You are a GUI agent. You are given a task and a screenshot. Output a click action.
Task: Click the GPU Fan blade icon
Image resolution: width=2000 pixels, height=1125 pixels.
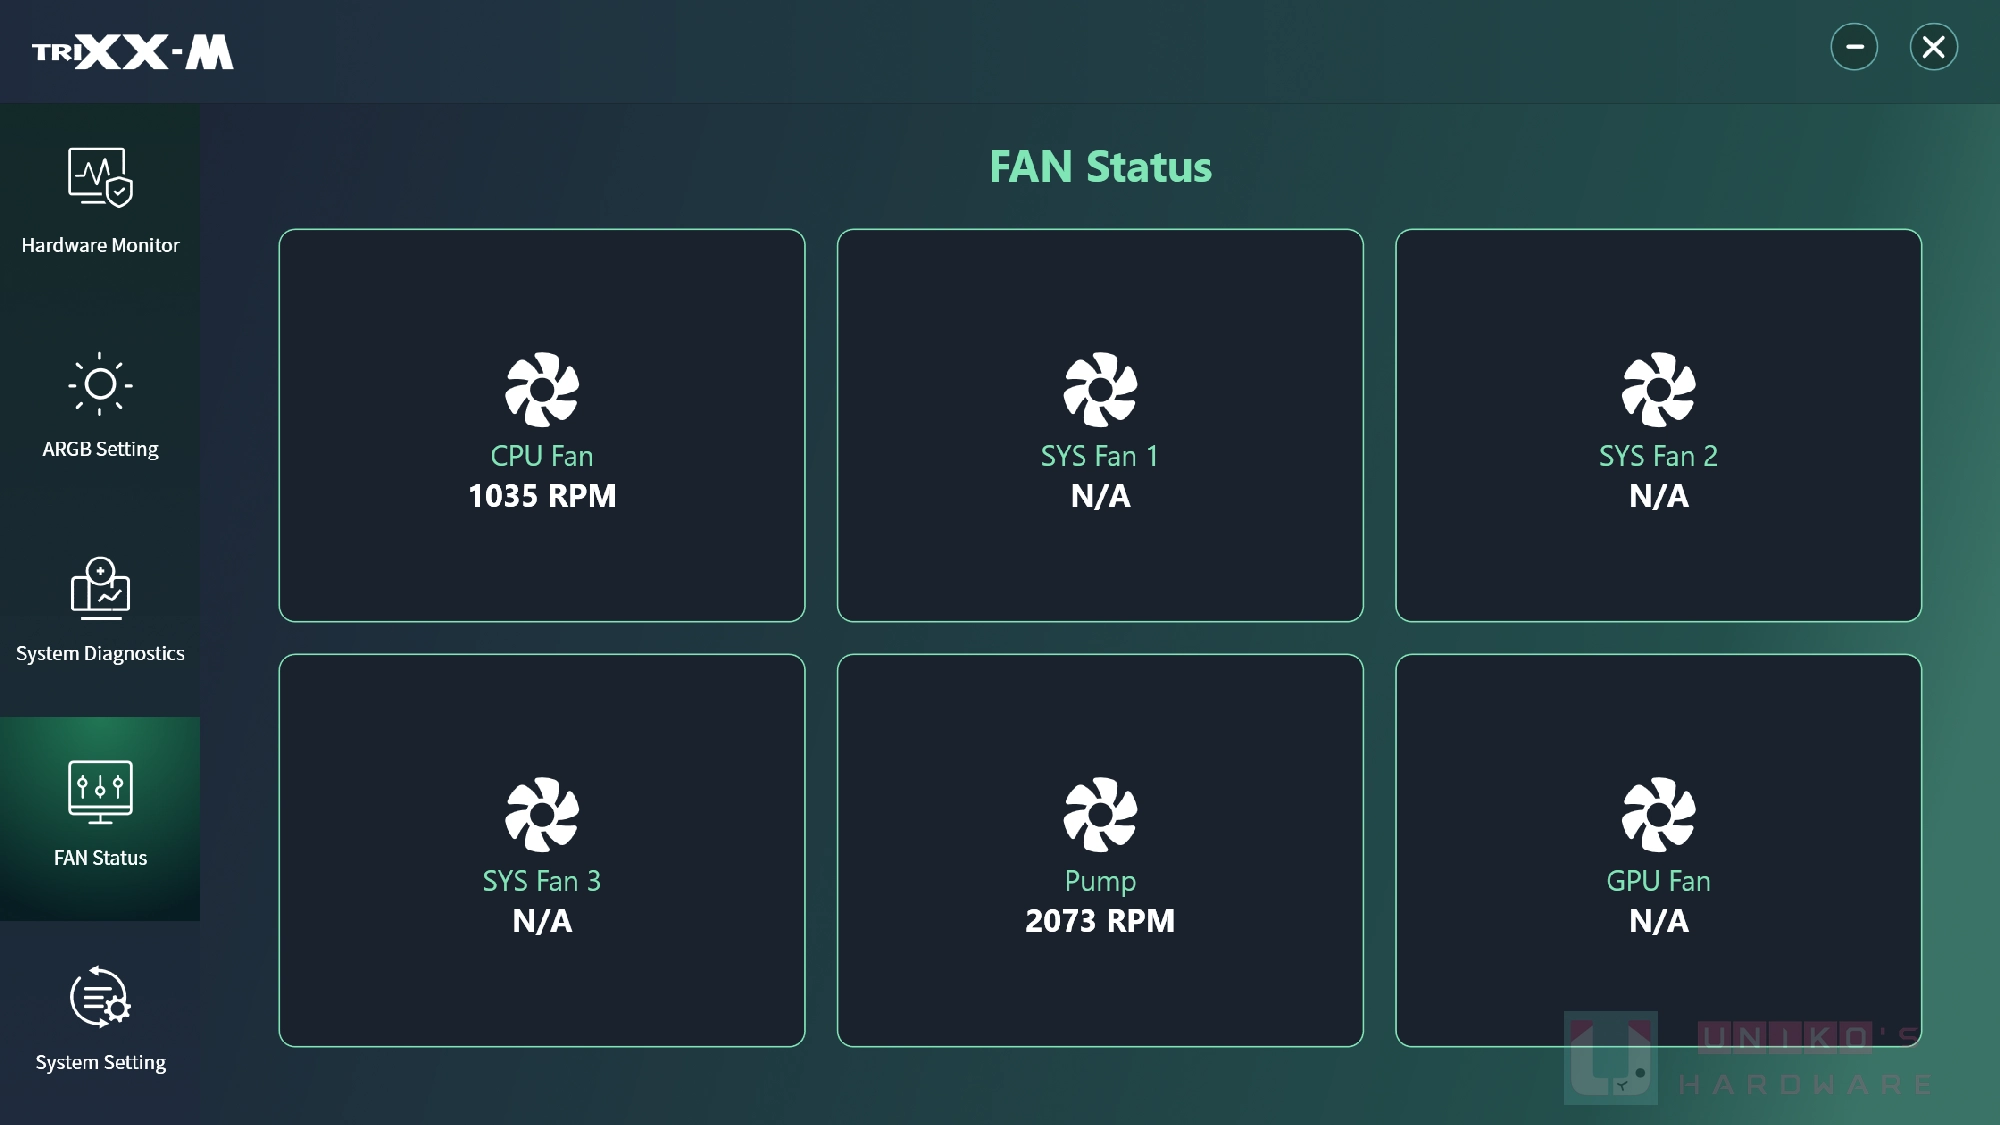(1658, 814)
